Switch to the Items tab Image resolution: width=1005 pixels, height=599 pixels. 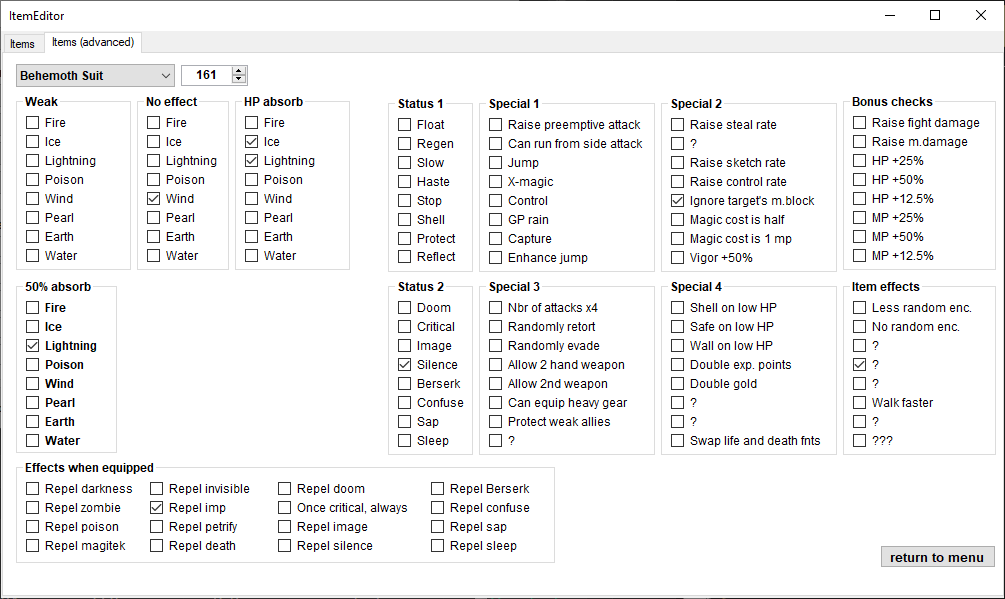(x=22, y=44)
